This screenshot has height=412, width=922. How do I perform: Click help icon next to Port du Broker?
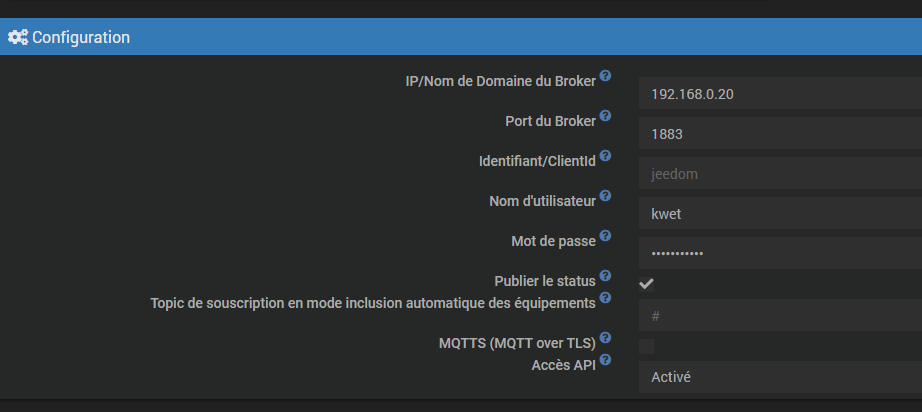pyautogui.click(x=605, y=116)
